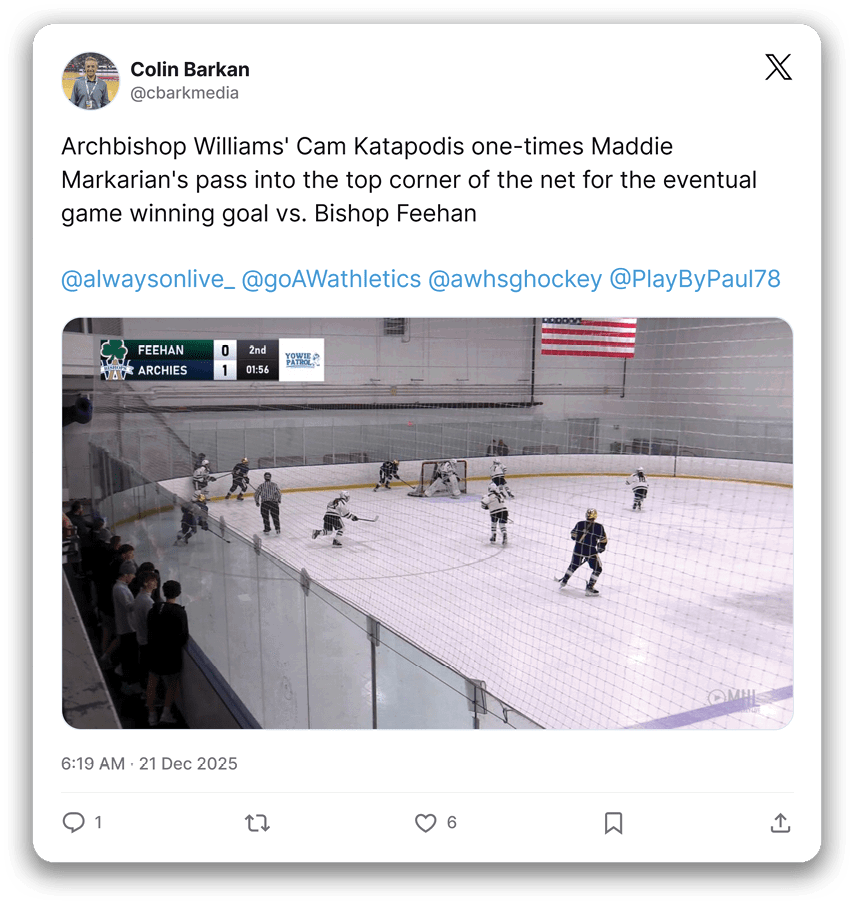Click the reply speech bubble icon
This screenshot has width=854, height=904.
click(x=73, y=822)
